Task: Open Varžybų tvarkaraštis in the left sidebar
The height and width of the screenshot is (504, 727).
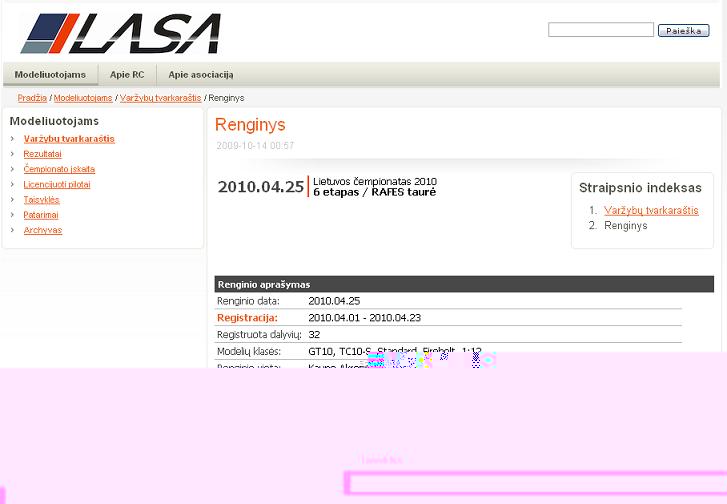Action: [69, 139]
